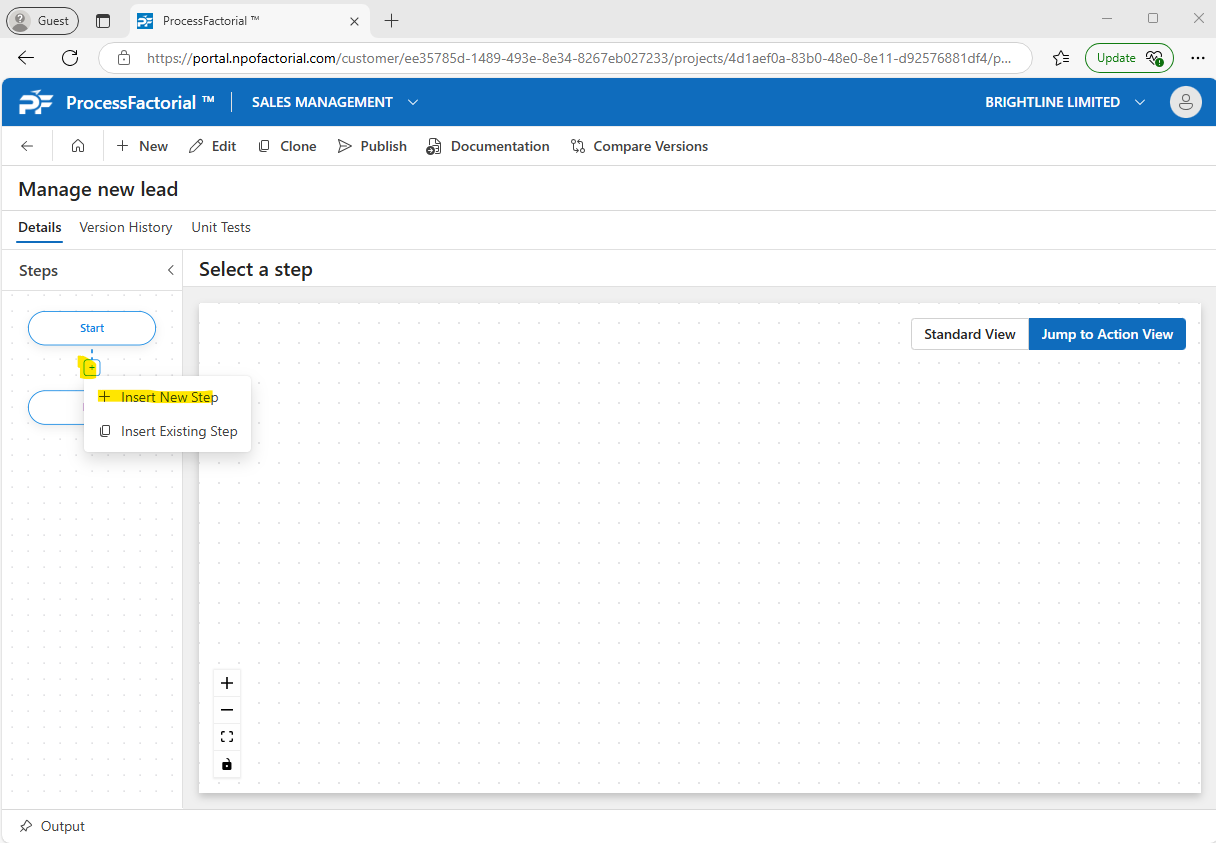Switch to Standard View
This screenshot has width=1216, height=843.
[969, 334]
